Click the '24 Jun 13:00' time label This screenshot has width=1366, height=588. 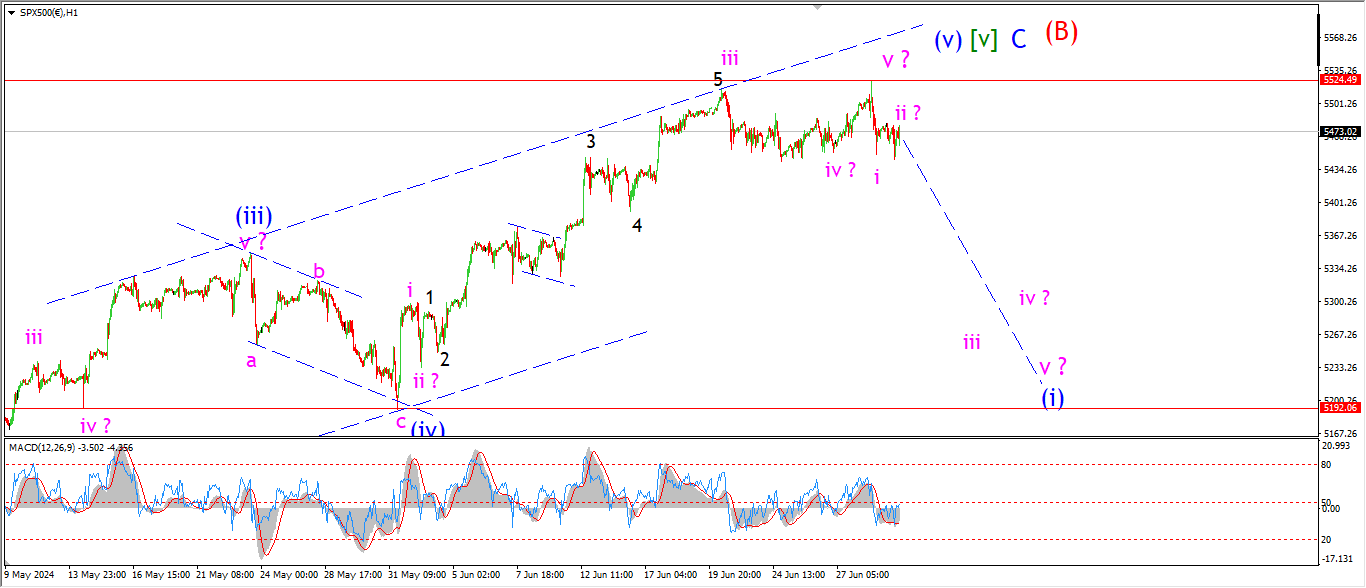point(798,575)
